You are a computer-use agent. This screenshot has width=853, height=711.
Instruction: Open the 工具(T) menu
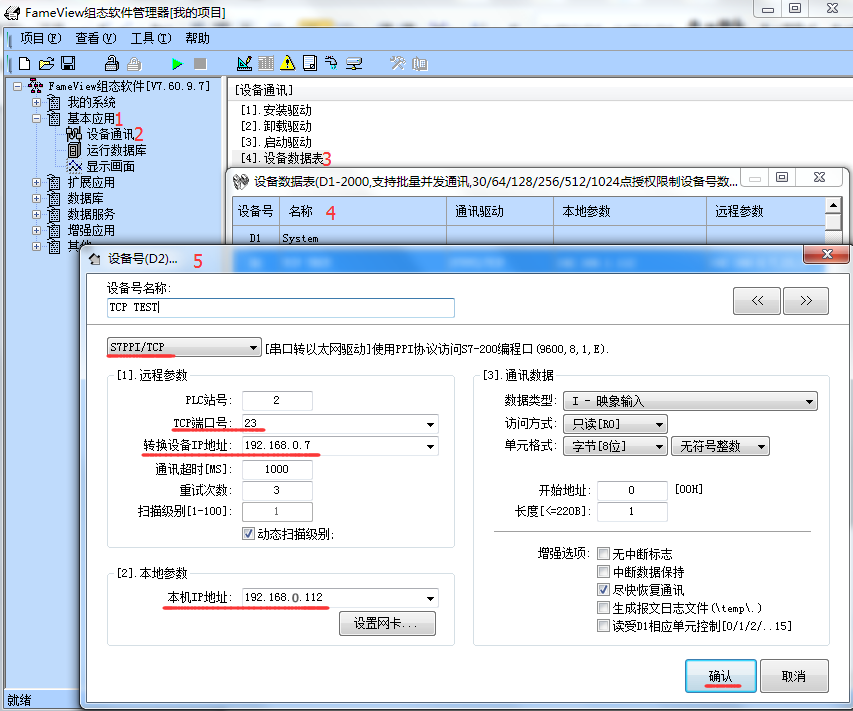[150, 39]
